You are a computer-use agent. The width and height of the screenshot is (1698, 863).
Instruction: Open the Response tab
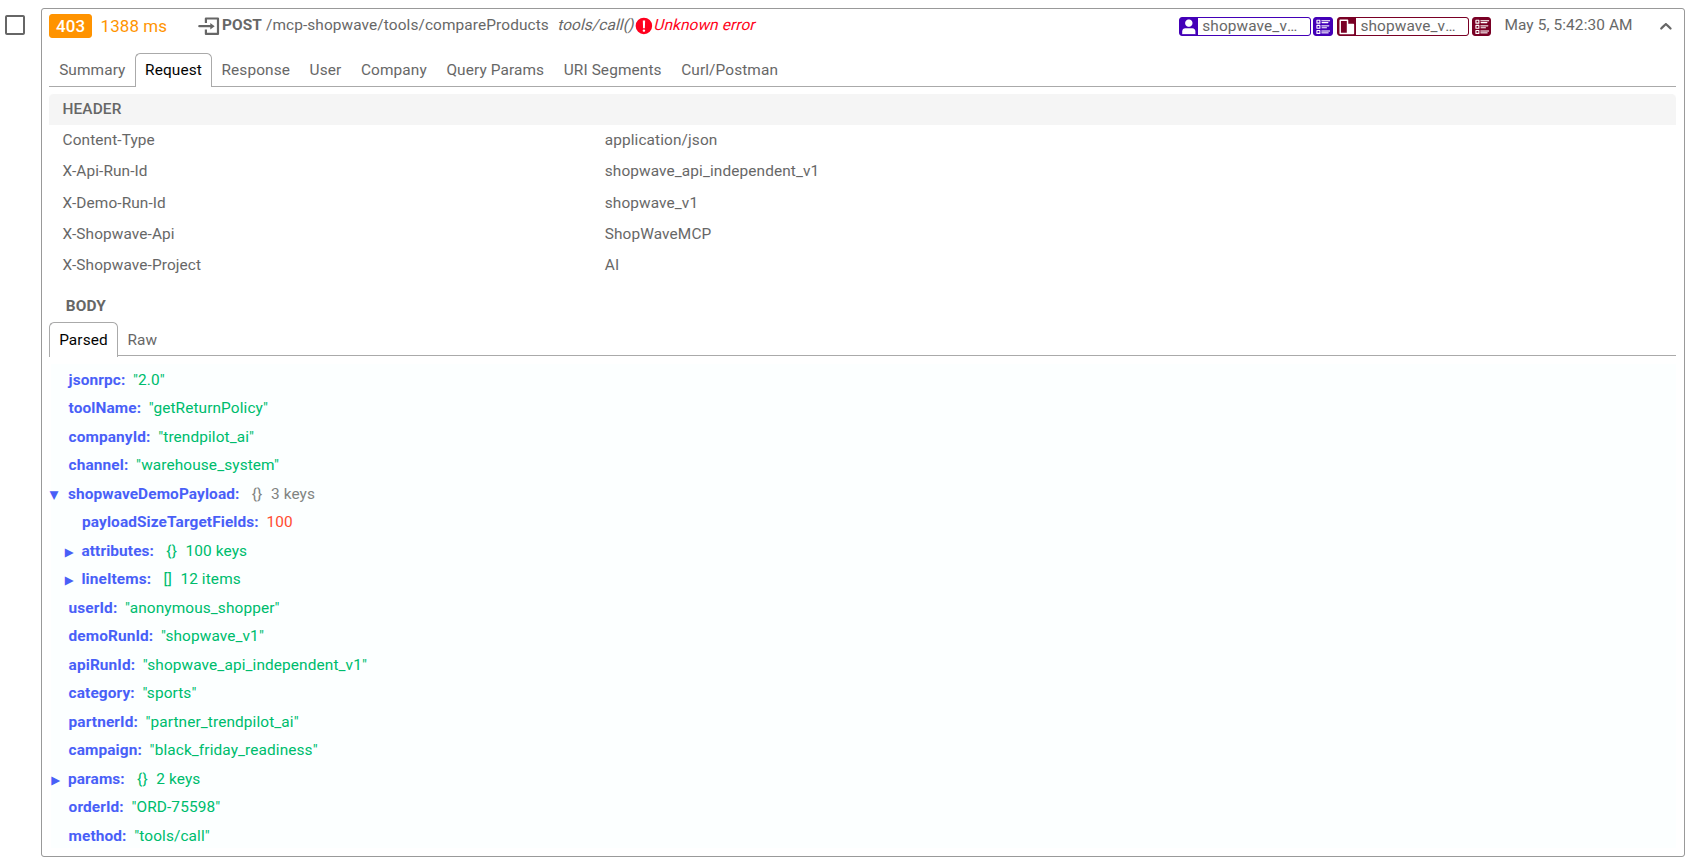click(x=256, y=70)
